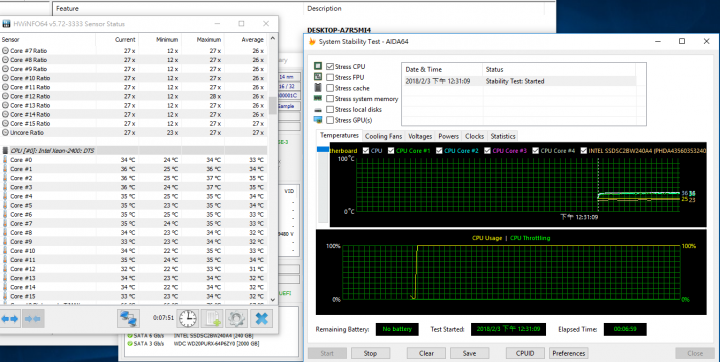Click the expand columns arrows icon in HWiNFO
The image size is (720, 362).
click(10, 318)
